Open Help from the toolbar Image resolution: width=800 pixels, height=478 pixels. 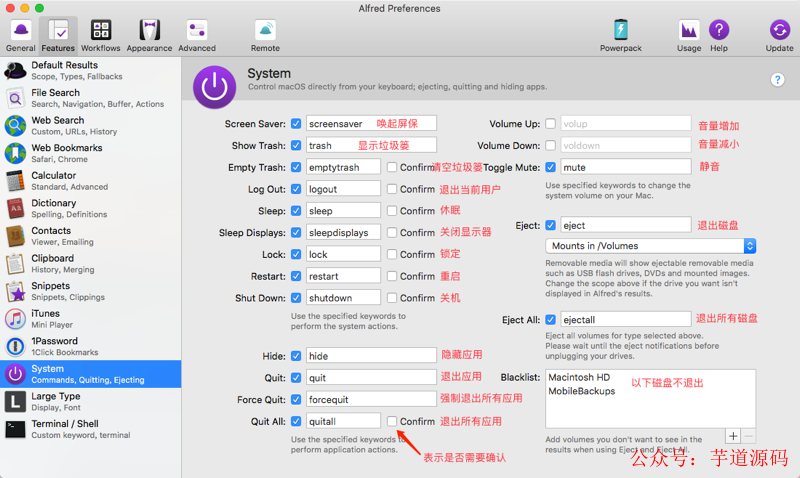click(719, 36)
